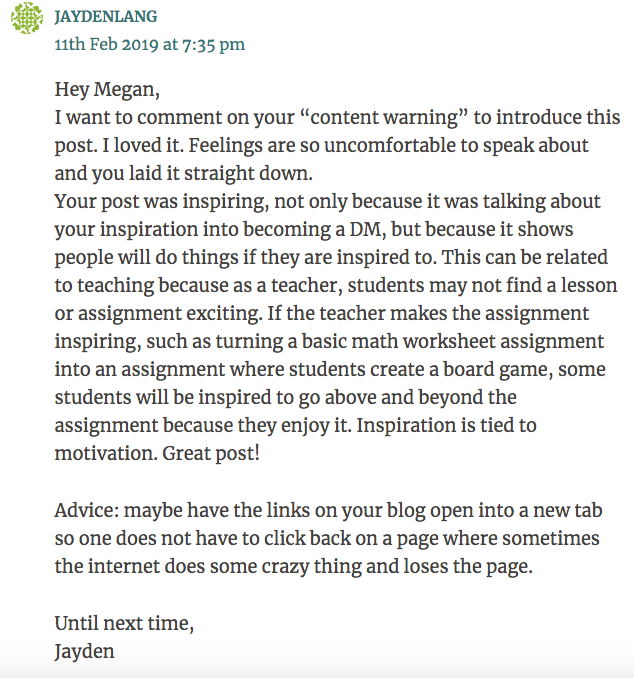Image resolution: width=634 pixels, height=678 pixels.
Task: Click the 'Hey Megan,' greeting line
Action: (x=107, y=90)
